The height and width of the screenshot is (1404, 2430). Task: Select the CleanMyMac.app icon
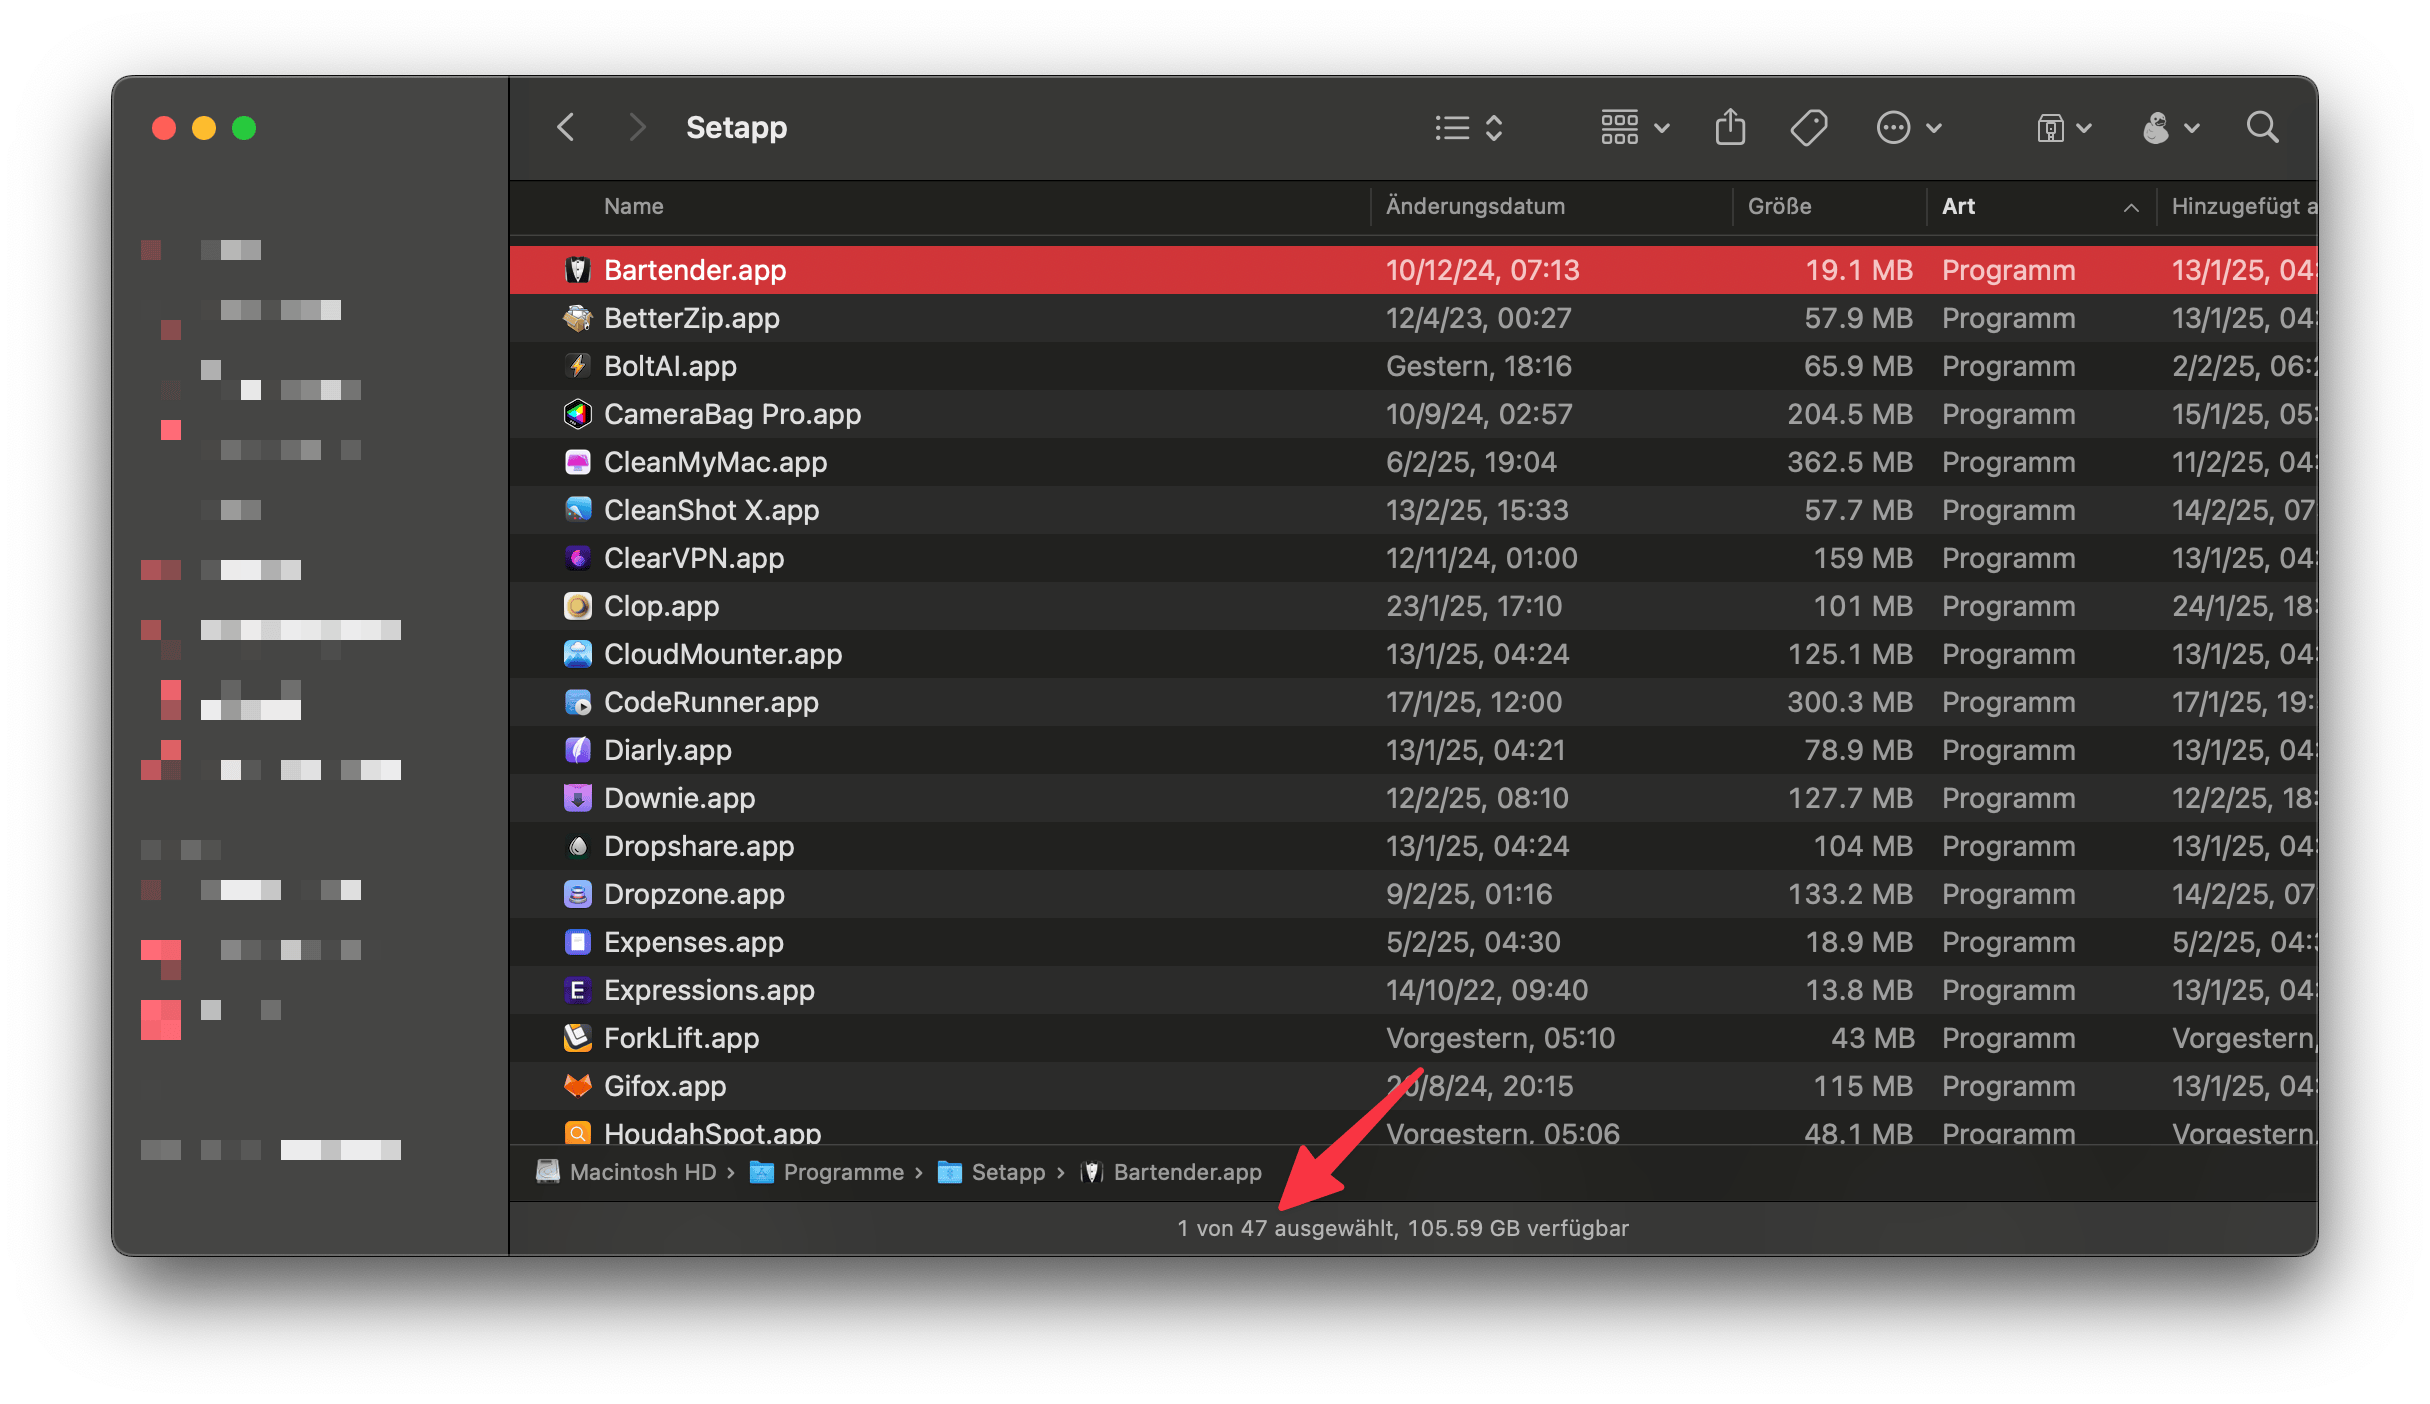(x=578, y=462)
